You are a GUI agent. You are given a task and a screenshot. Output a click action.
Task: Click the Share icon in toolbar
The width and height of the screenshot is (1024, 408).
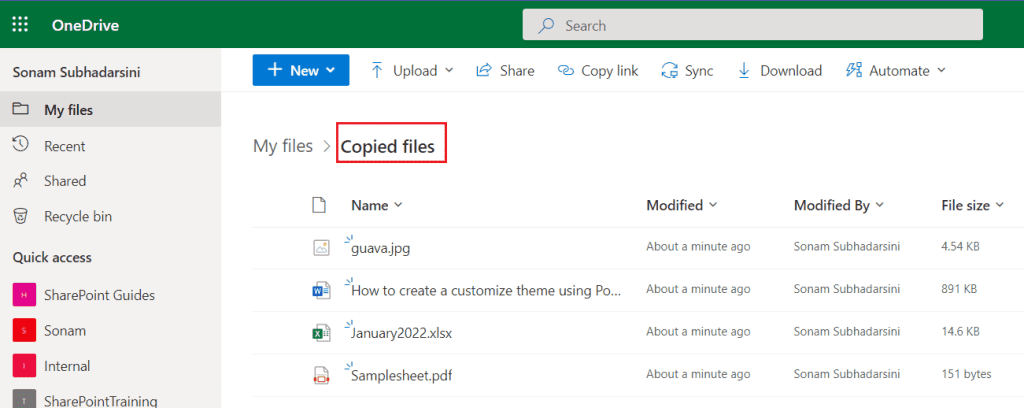point(484,71)
